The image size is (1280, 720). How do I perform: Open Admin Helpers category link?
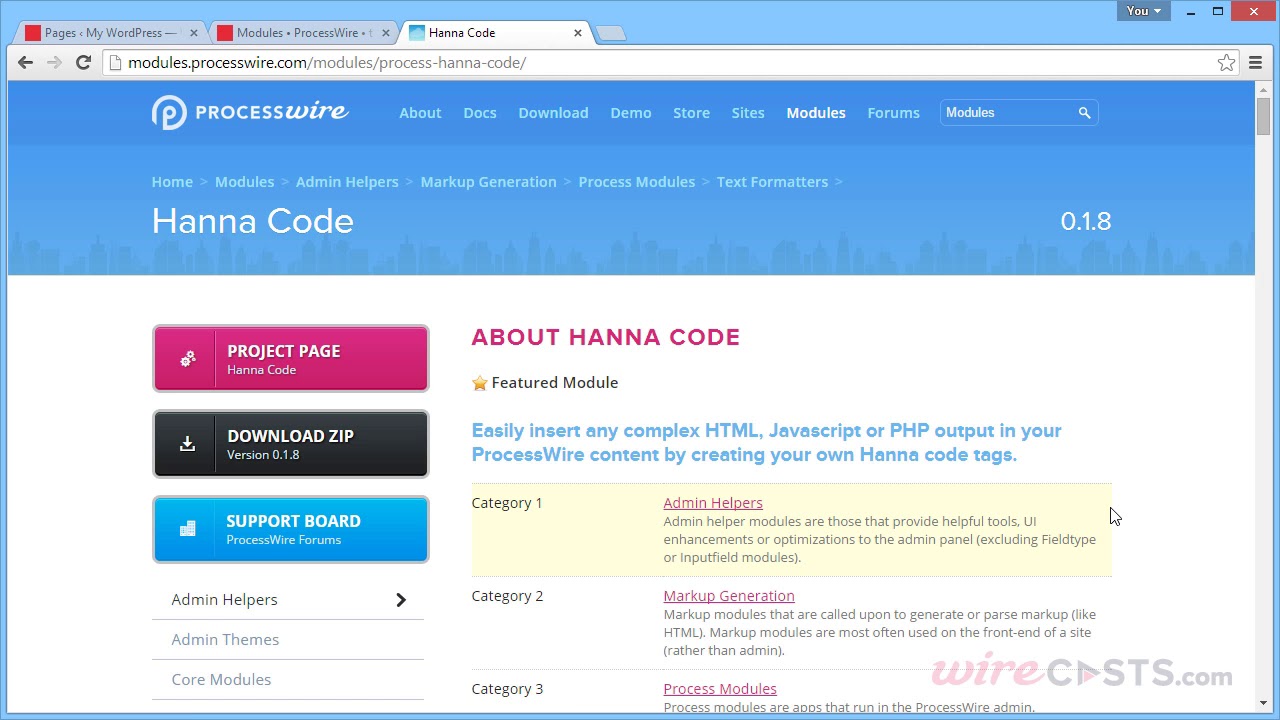[x=713, y=503]
